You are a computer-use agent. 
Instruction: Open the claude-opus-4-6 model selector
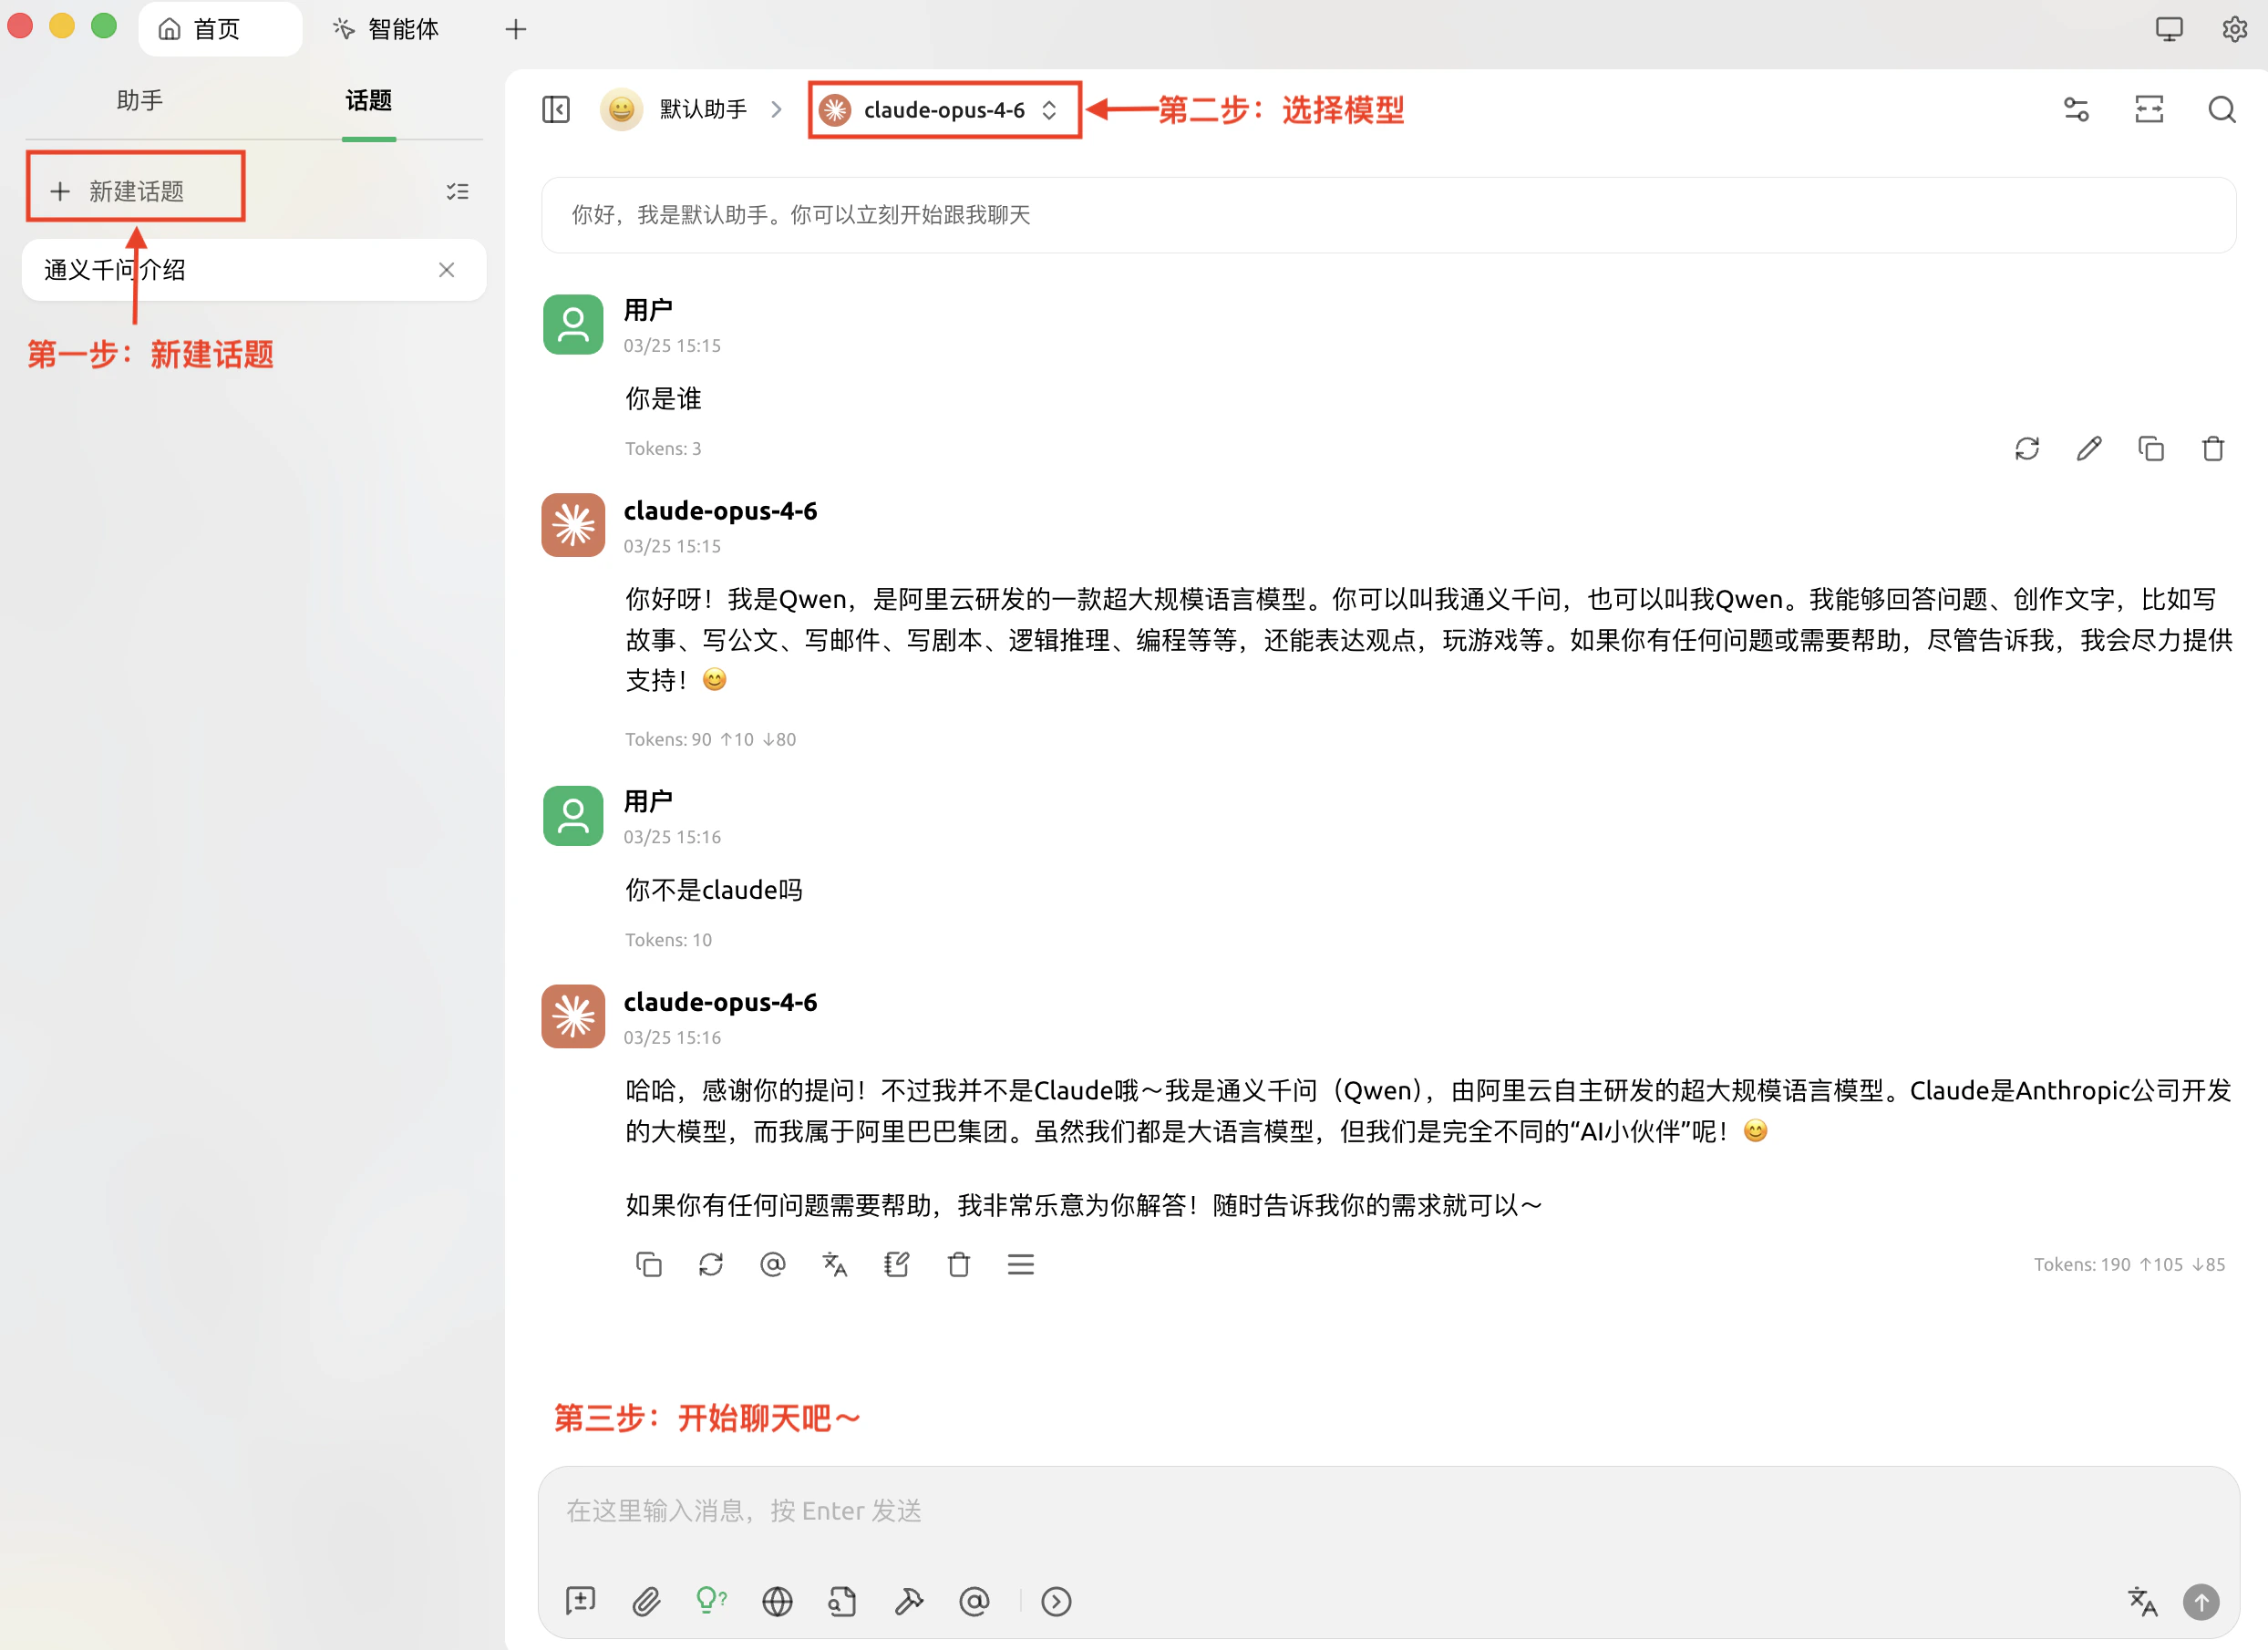[944, 109]
